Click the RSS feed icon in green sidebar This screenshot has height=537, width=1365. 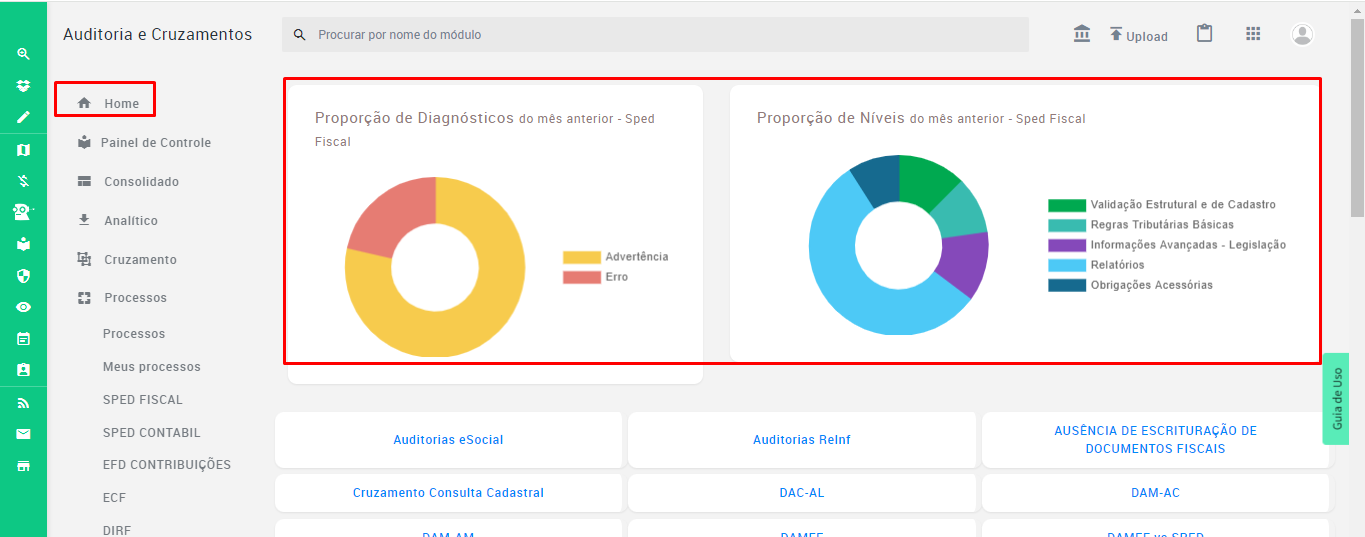(x=23, y=403)
